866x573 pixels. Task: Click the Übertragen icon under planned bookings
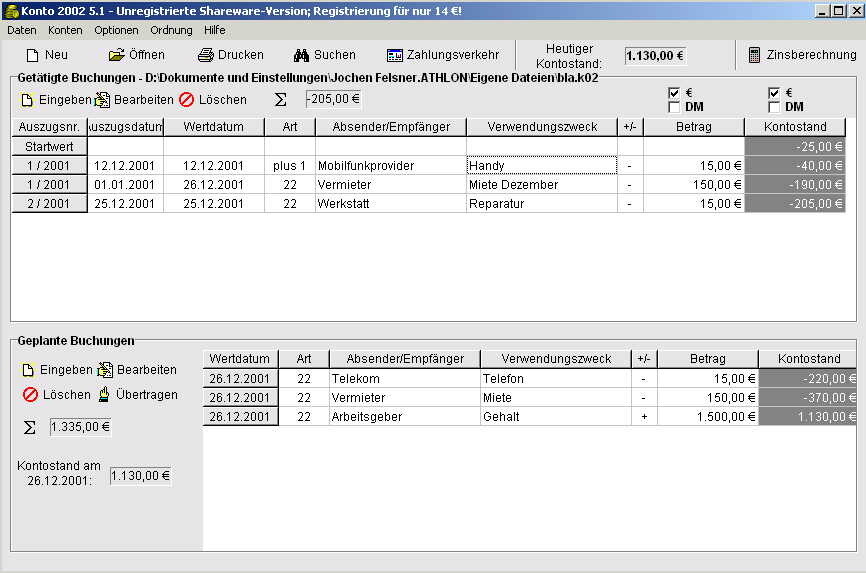104,394
